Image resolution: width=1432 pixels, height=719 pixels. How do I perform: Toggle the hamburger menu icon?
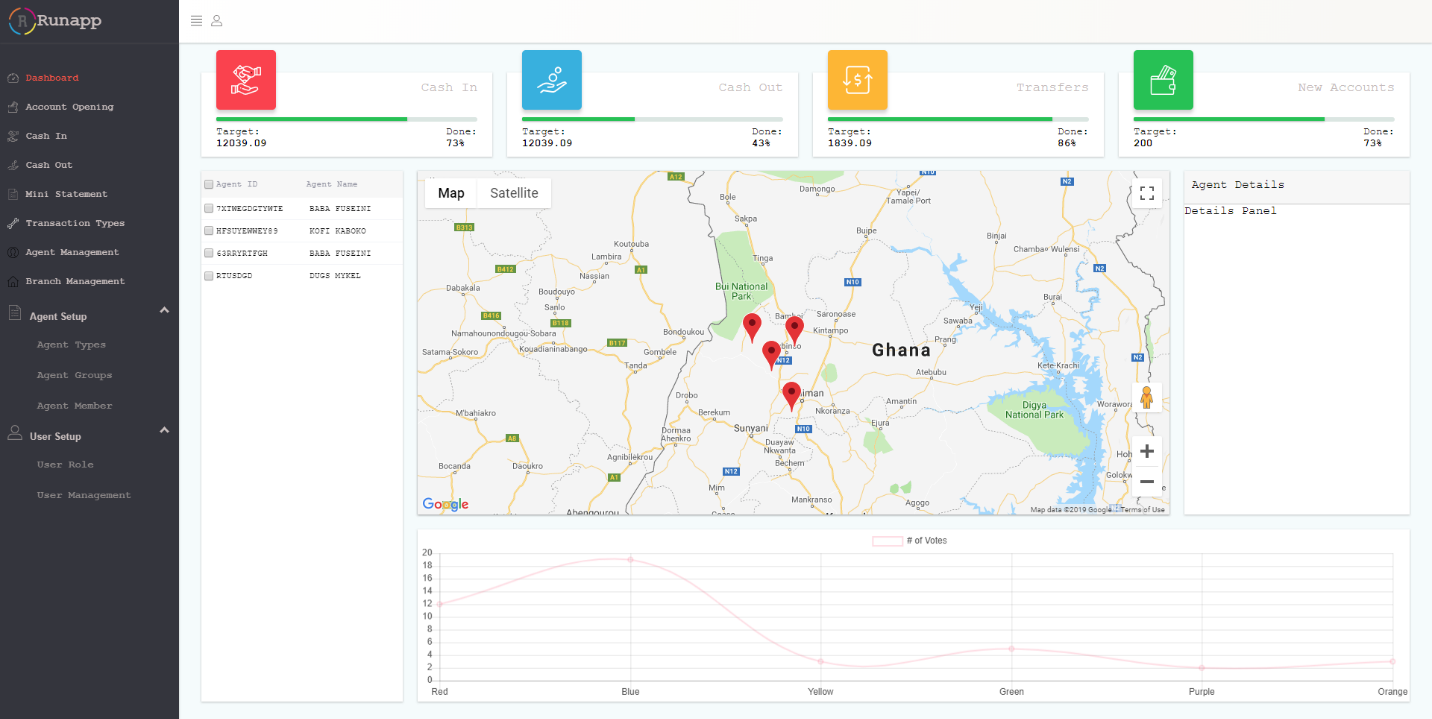(196, 21)
